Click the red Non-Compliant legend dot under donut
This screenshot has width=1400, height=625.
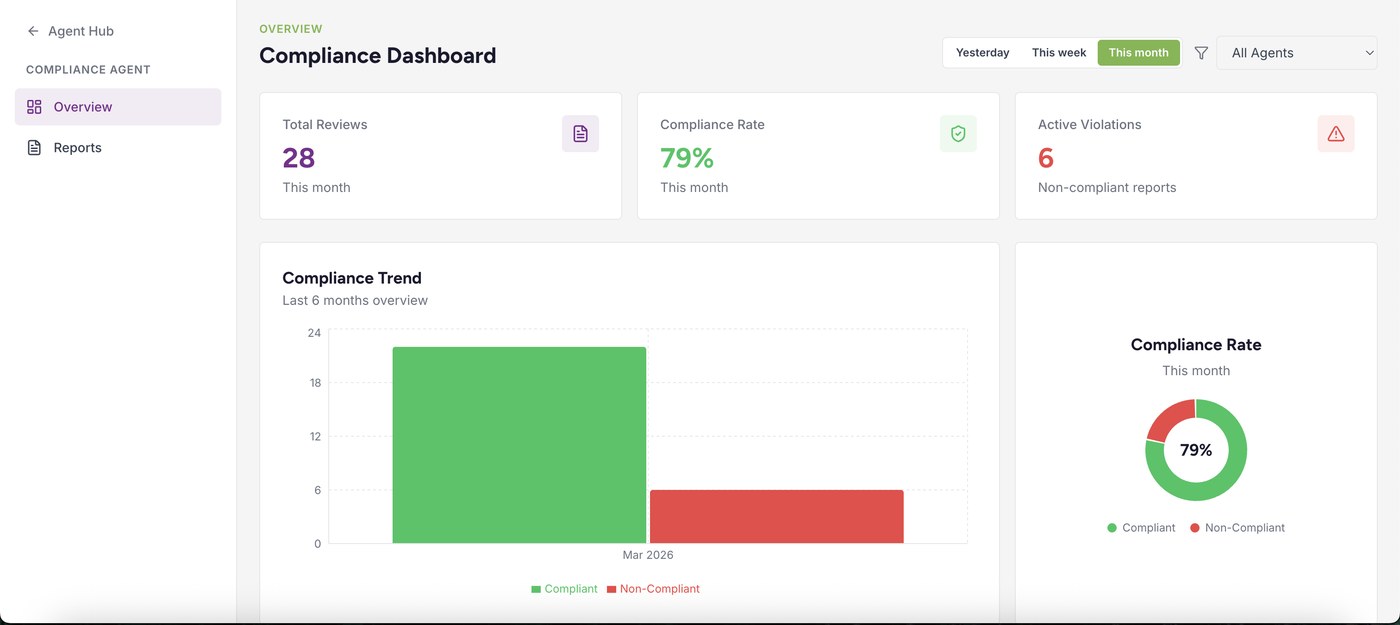[1195, 528]
